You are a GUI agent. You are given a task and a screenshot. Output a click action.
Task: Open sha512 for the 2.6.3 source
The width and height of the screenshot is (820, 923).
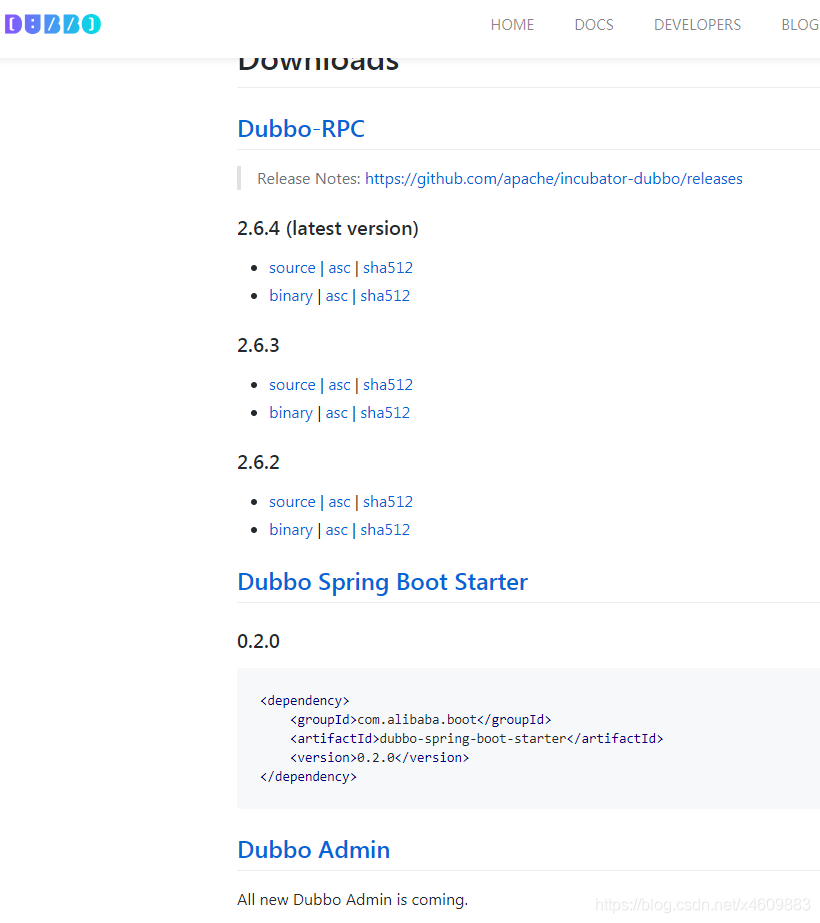388,385
